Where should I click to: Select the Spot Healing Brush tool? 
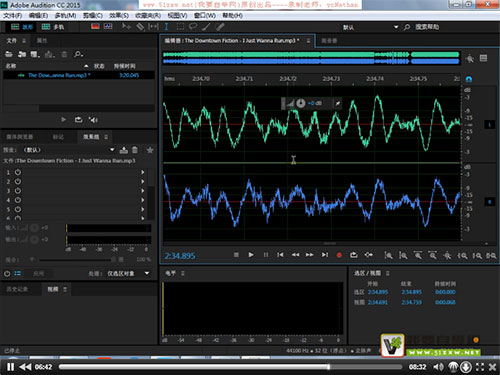coord(220,27)
